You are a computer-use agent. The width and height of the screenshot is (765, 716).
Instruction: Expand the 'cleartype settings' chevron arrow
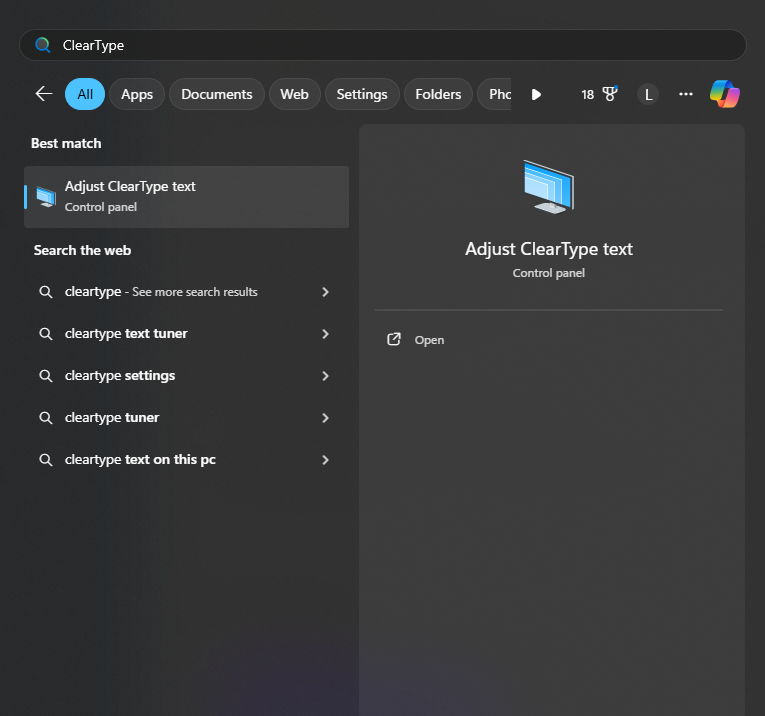(325, 376)
